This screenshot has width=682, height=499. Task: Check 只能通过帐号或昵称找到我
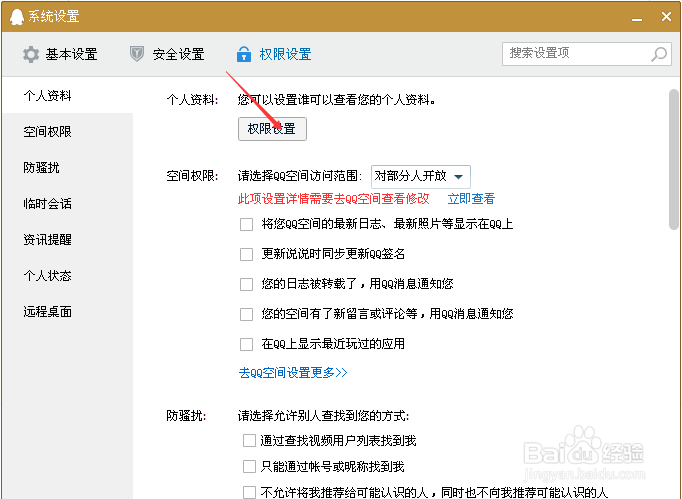click(249, 467)
